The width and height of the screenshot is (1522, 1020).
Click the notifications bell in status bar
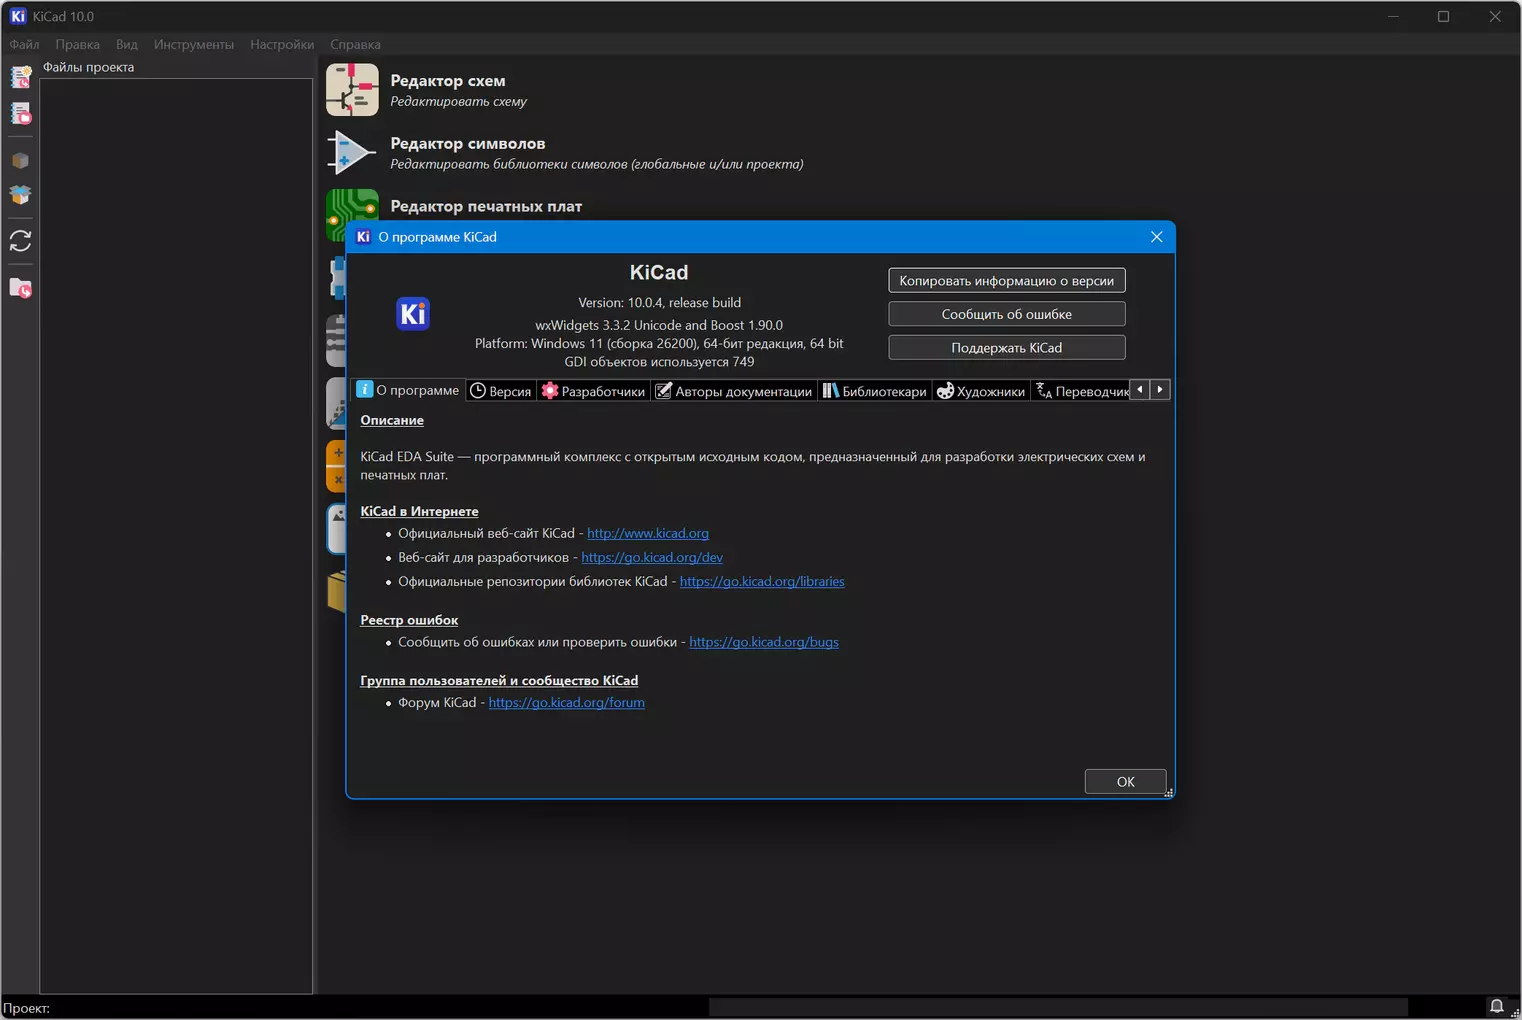pyautogui.click(x=1496, y=1006)
